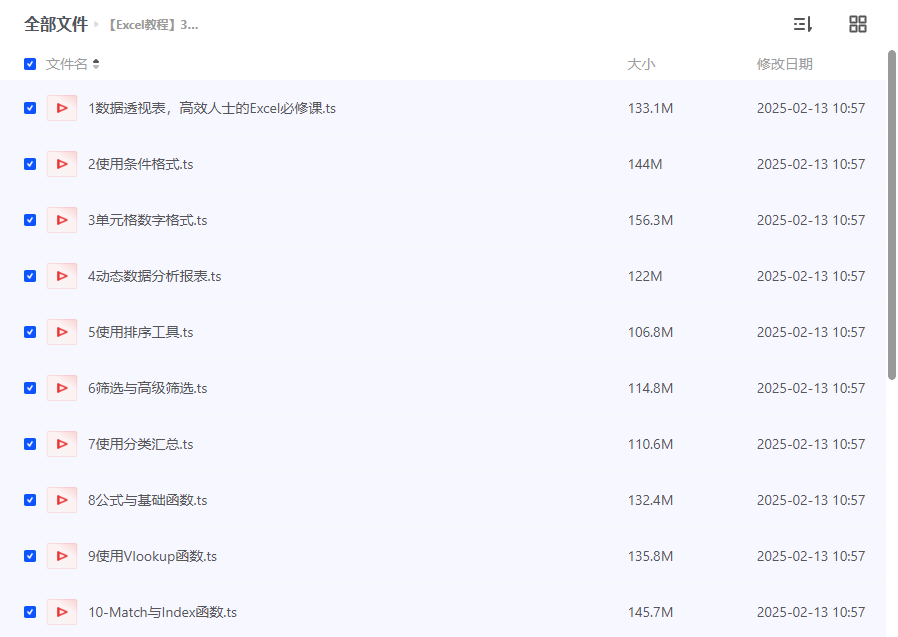Click the 132.4M size value
Viewport: 898px width, 637px height.
pyautogui.click(x=650, y=500)
